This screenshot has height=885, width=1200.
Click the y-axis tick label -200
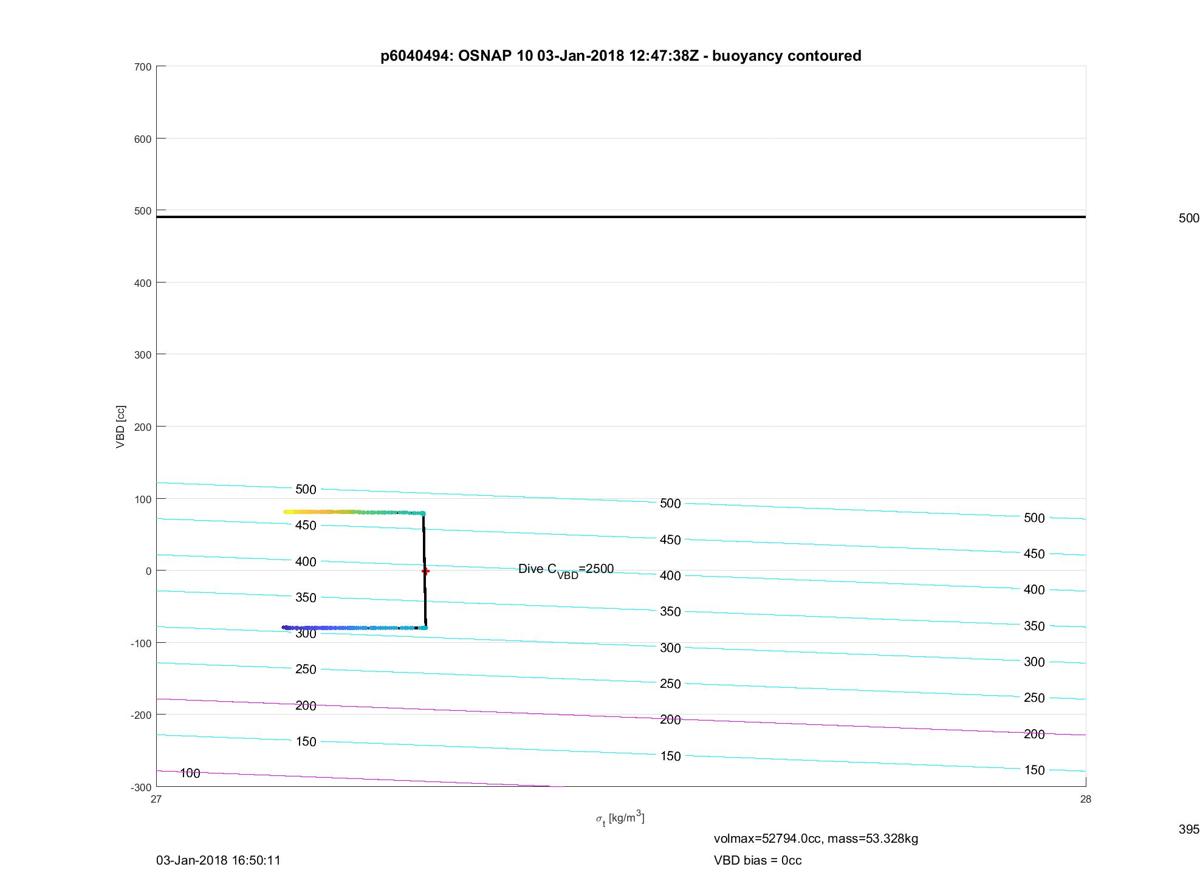point(140,715)
